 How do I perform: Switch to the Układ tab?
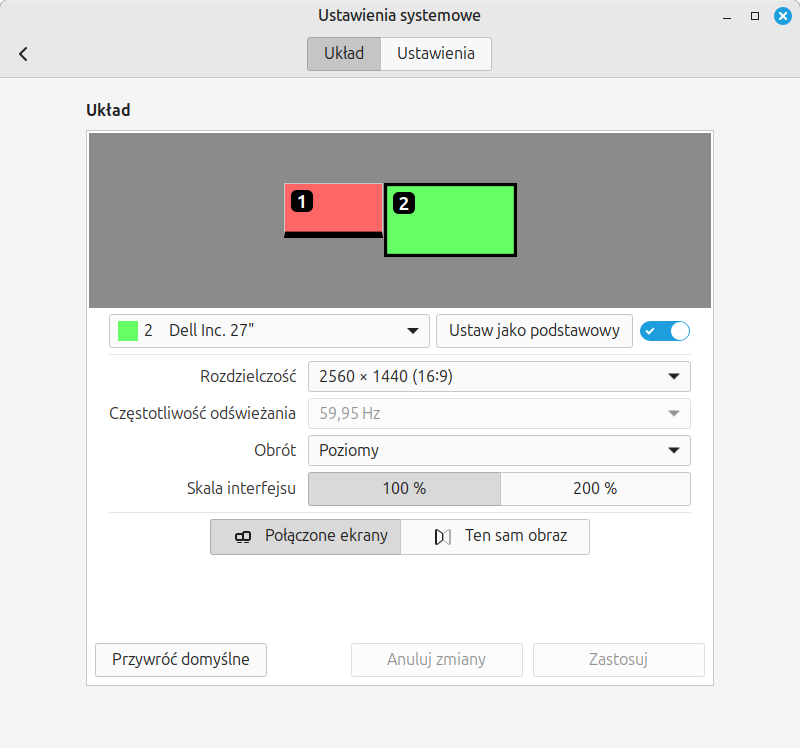click(x=344, y=54)
